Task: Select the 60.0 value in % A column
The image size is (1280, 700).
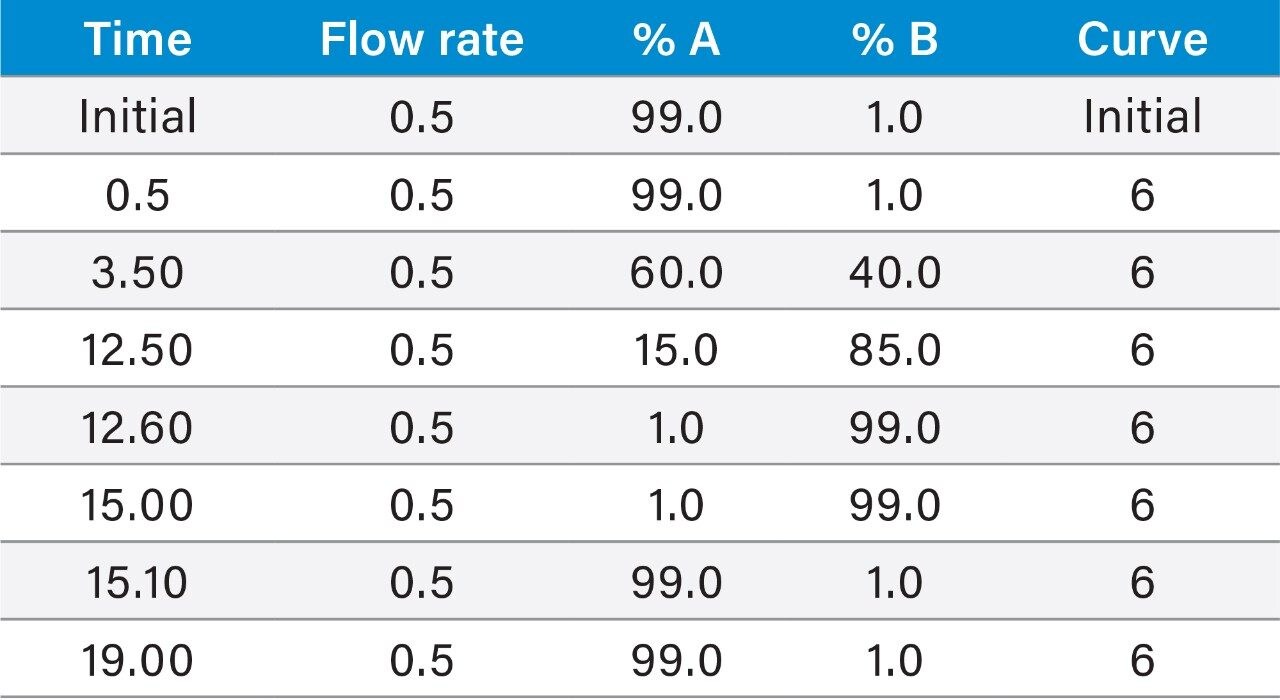Action: point(676,272)
